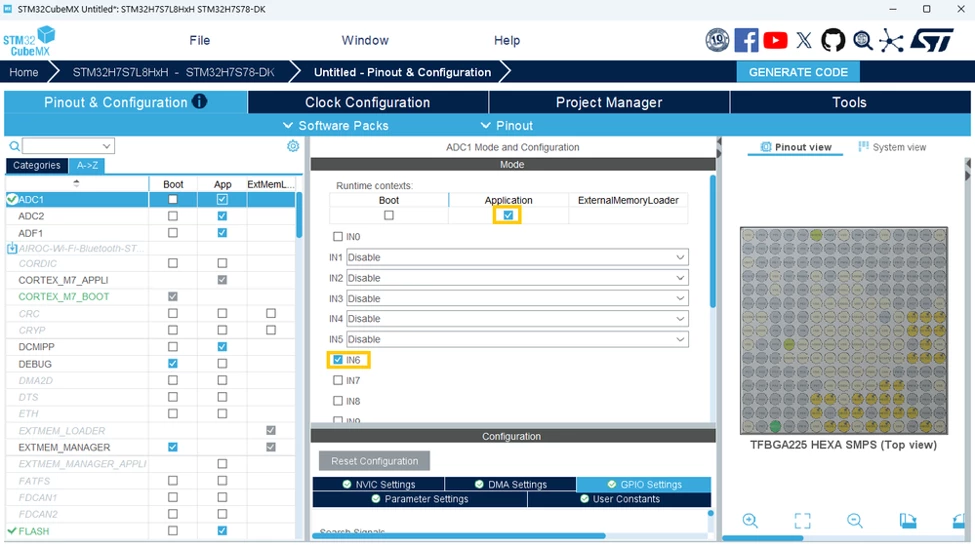Toggle the DCMIPP App checkbox
The image size is (975, 547).
(x=222, y=346)
